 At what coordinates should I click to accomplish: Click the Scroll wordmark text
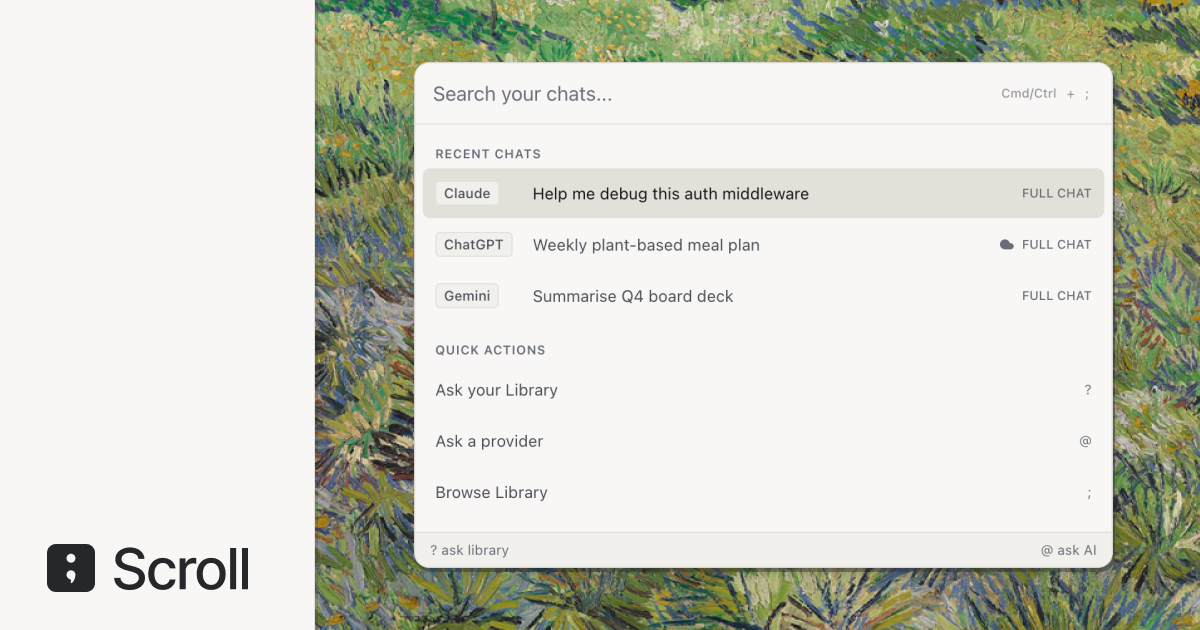pos(181,568)
